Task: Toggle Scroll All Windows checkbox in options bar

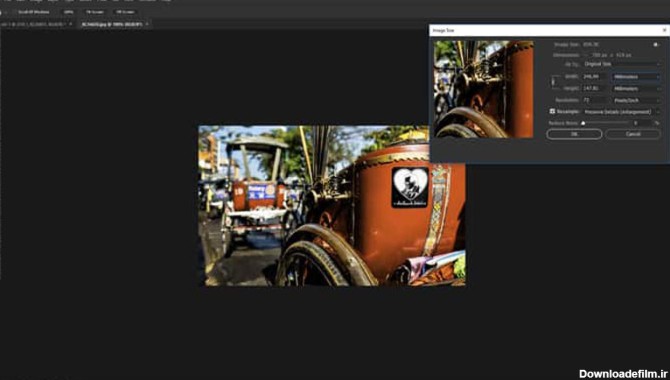Action: pos(14,12)
